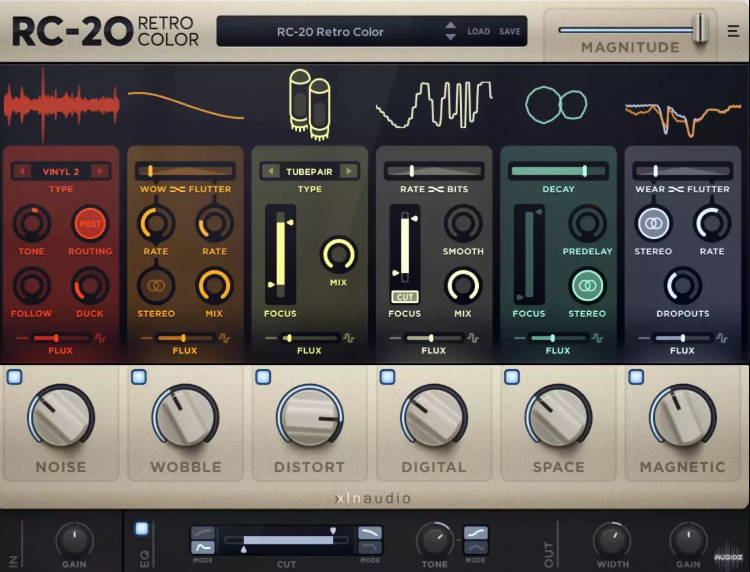The height and width of the screenshot is (572, 750).
Task: Click the input Gain knob
Action: (x=74, y=540)
